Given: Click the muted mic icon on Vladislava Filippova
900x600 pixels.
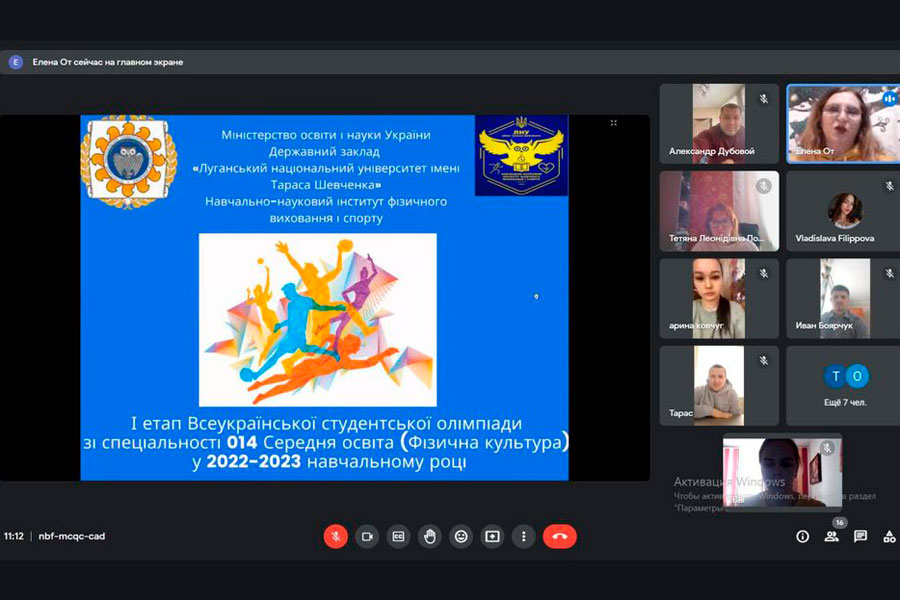Looking at the screenshot, I should tap(889, 186).
